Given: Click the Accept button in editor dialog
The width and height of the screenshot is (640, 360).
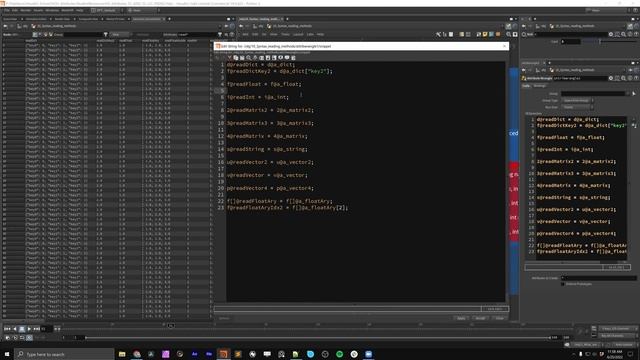Looking at the screenshot, I should [480, 318].
